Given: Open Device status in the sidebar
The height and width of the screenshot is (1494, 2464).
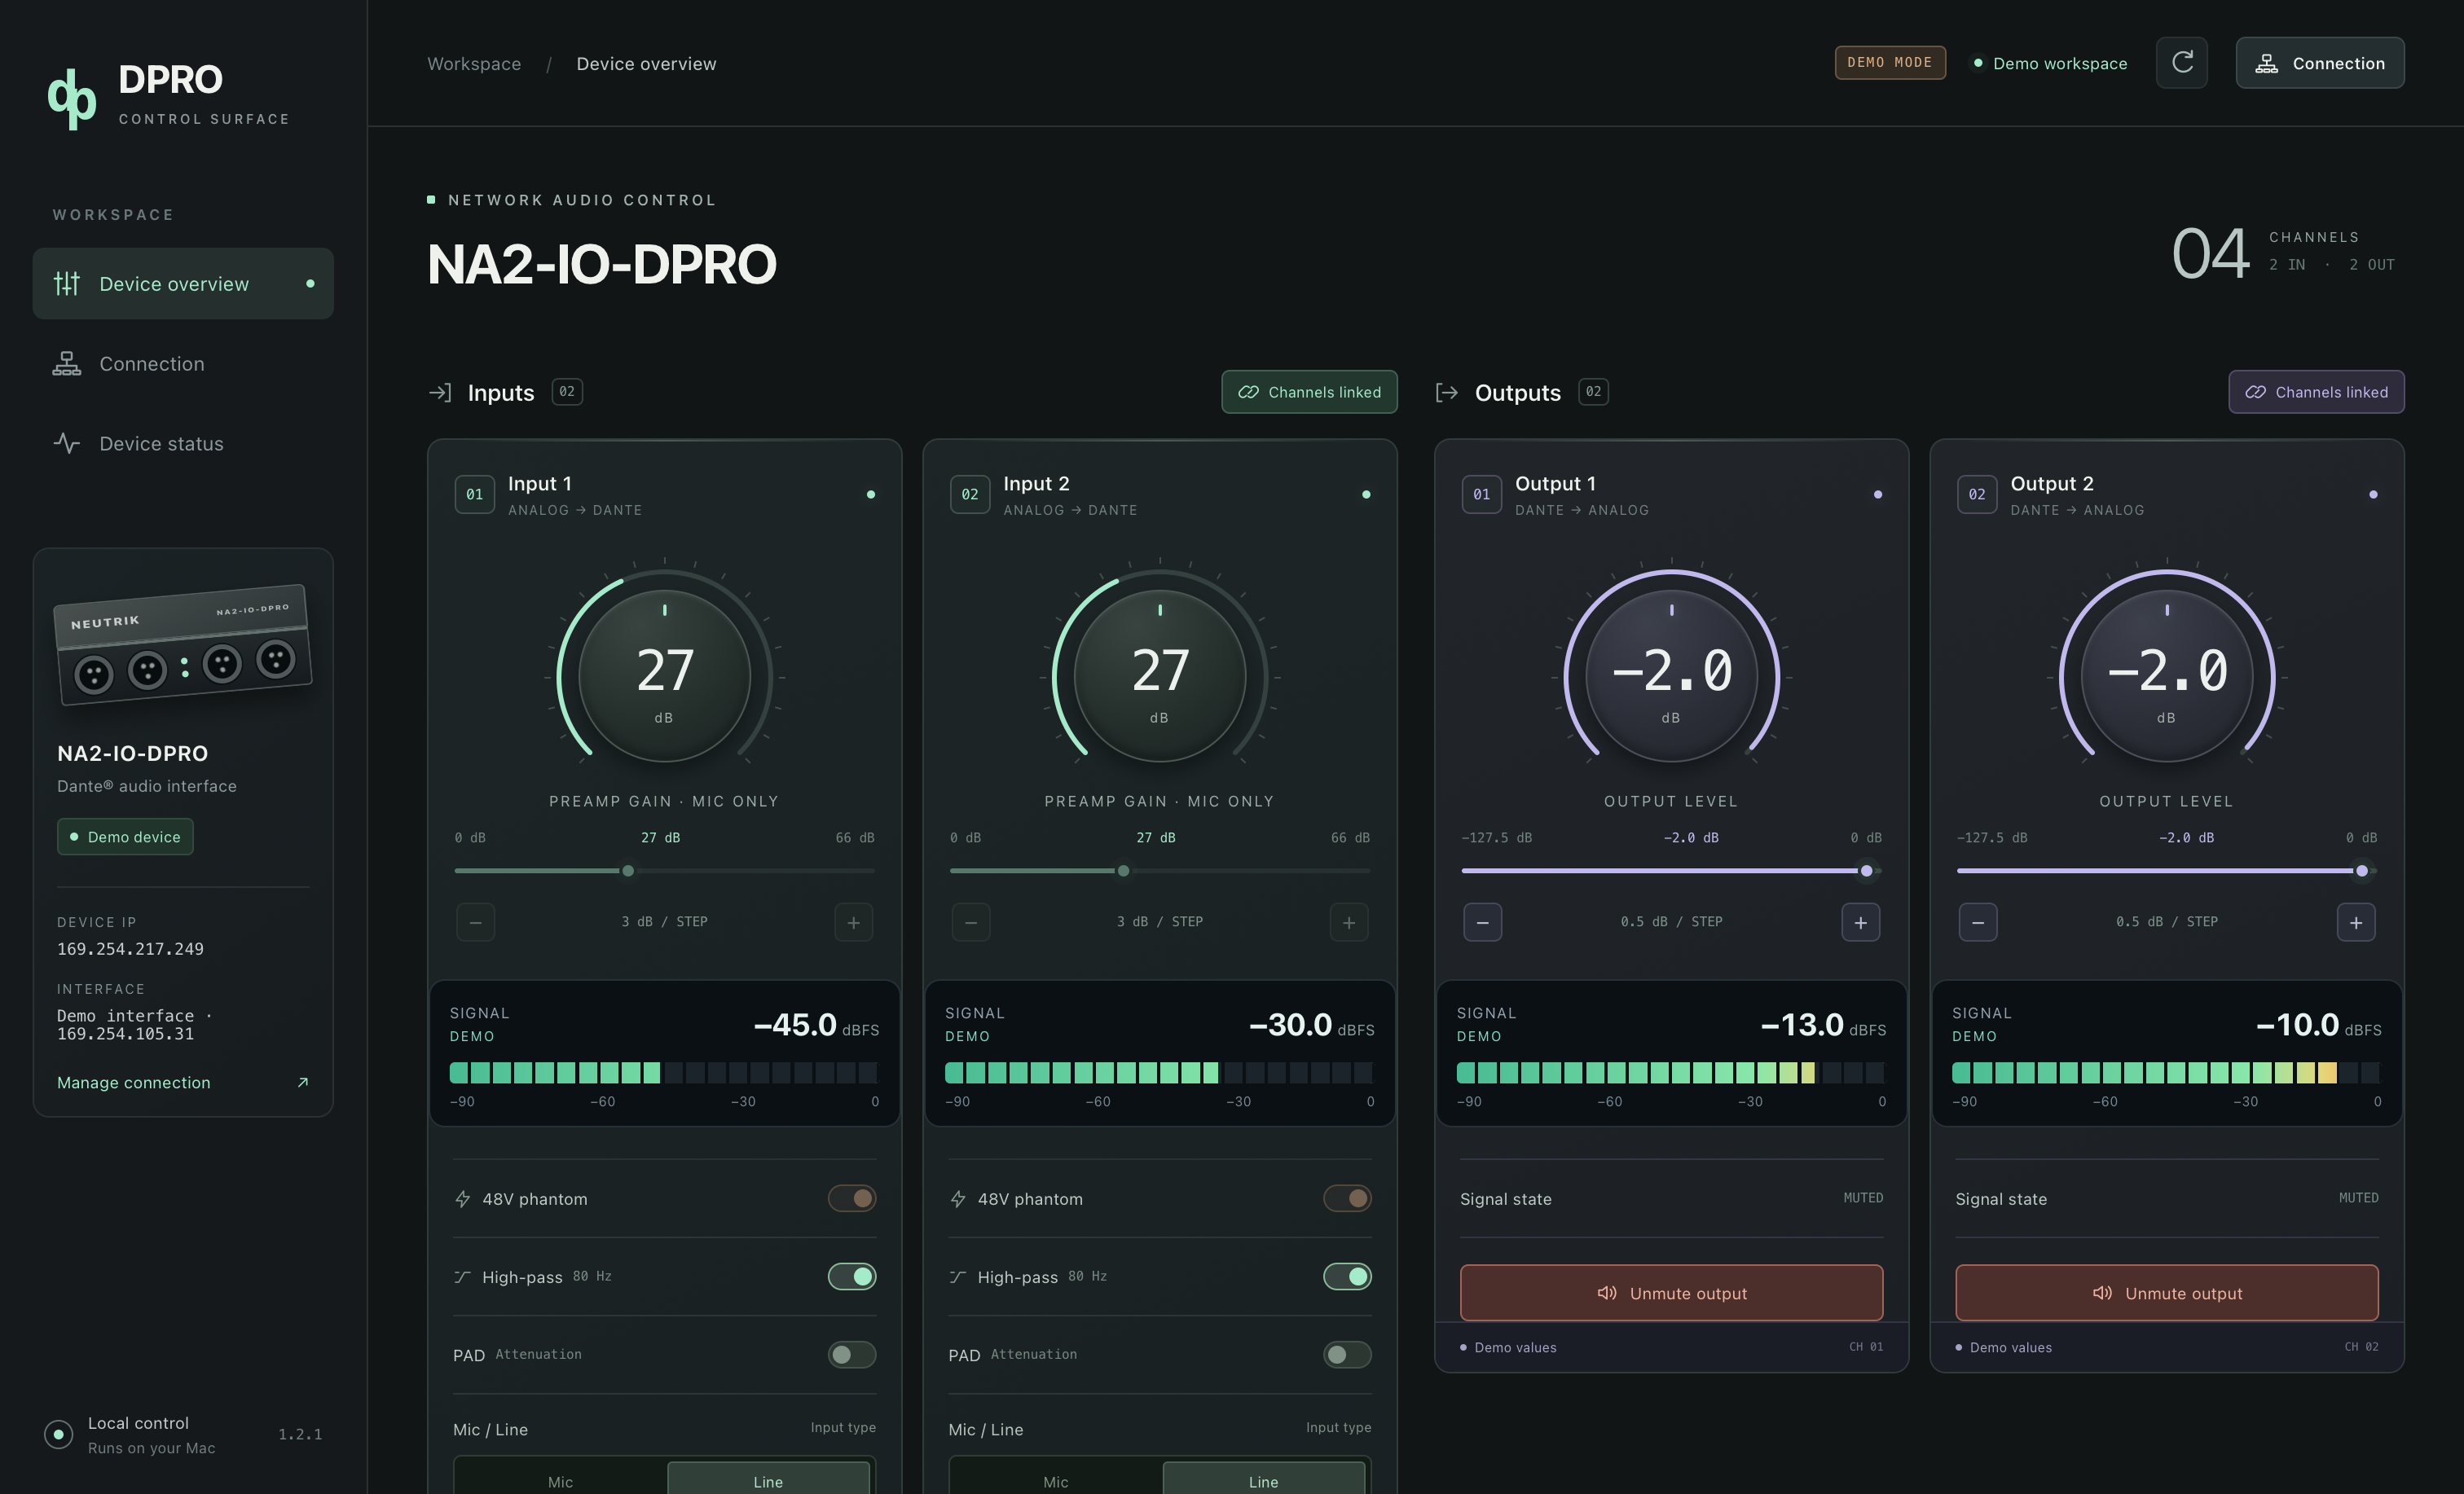Looking at the screenshot, I should [183, 443].
